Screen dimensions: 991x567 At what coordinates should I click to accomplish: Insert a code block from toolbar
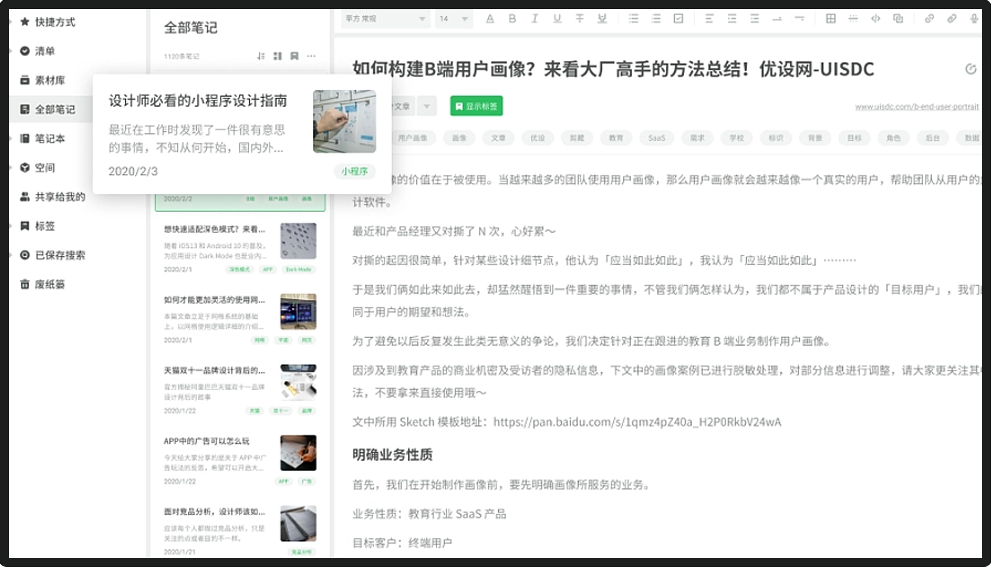point(875,18)
